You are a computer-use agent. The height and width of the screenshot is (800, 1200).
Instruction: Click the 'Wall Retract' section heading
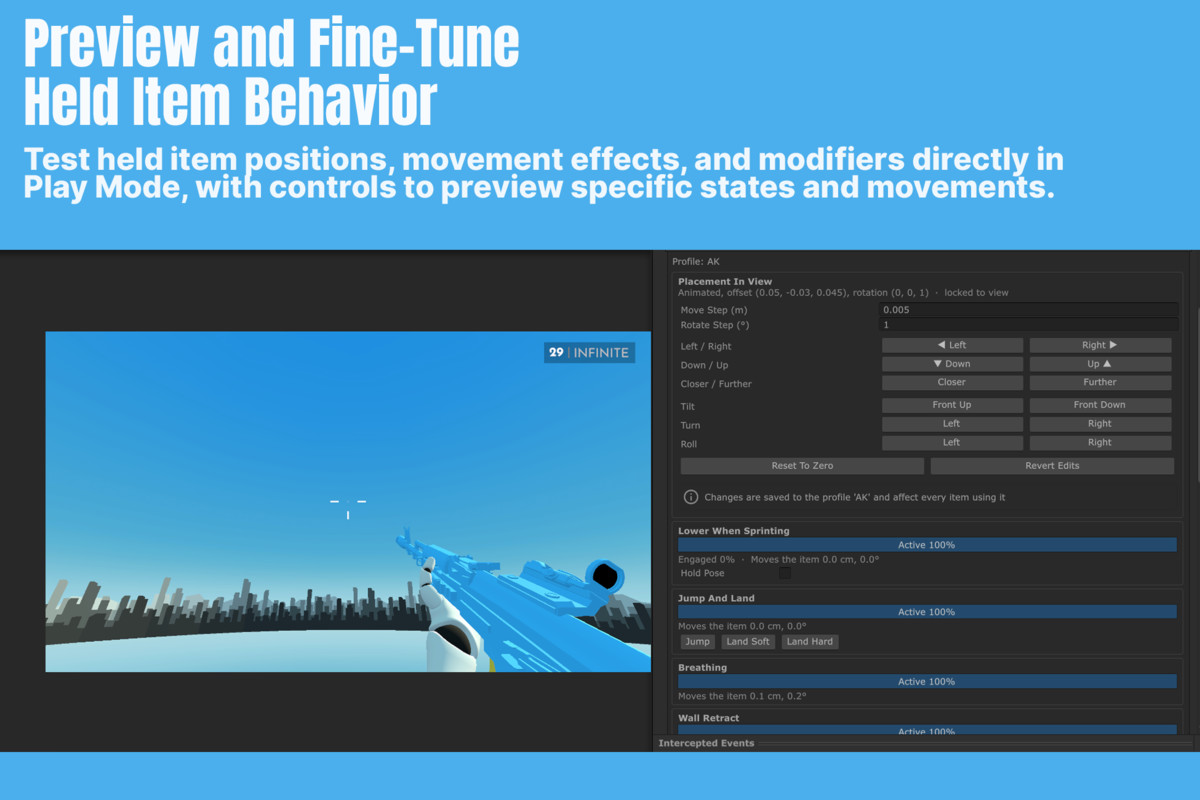click(708, 718)
